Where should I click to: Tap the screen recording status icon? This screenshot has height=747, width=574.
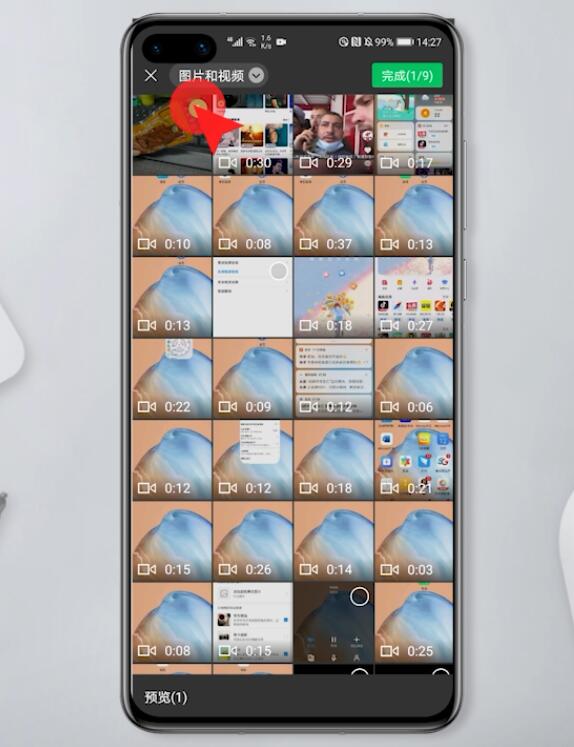pos(281,42)
